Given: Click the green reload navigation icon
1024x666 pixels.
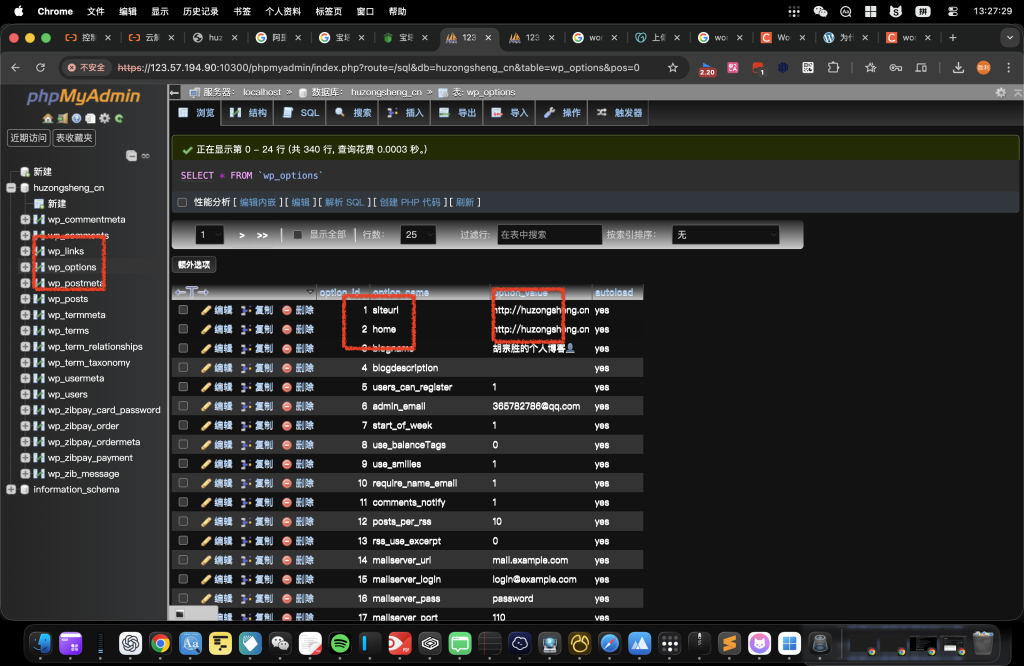Looking at the screenshot, I should (119, 118).
